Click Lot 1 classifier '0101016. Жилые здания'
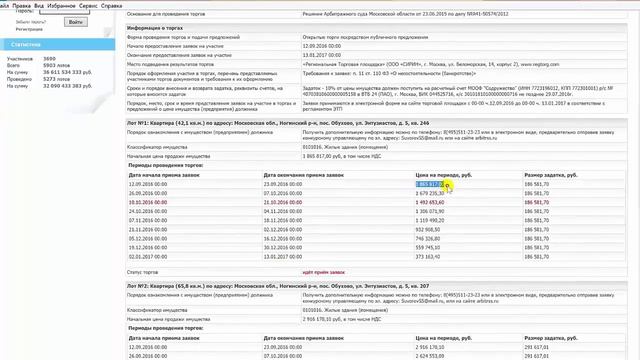The image size is (640, 360). coord(345,147)
